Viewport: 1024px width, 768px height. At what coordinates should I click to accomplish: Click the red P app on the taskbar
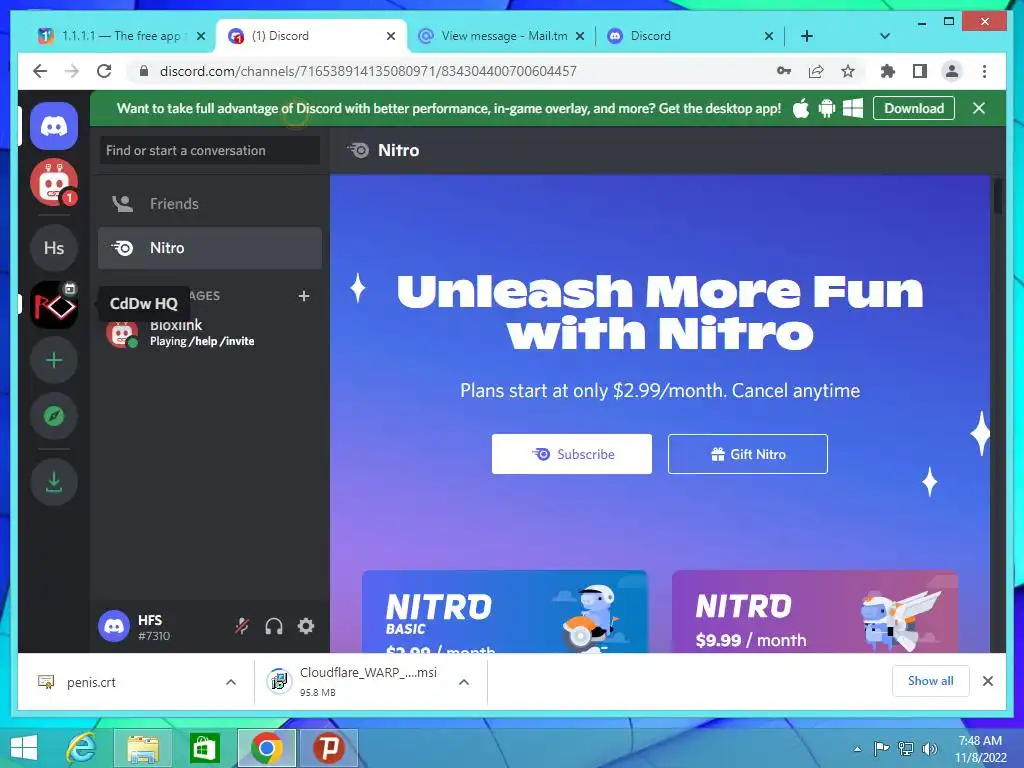tap(328, 748)
